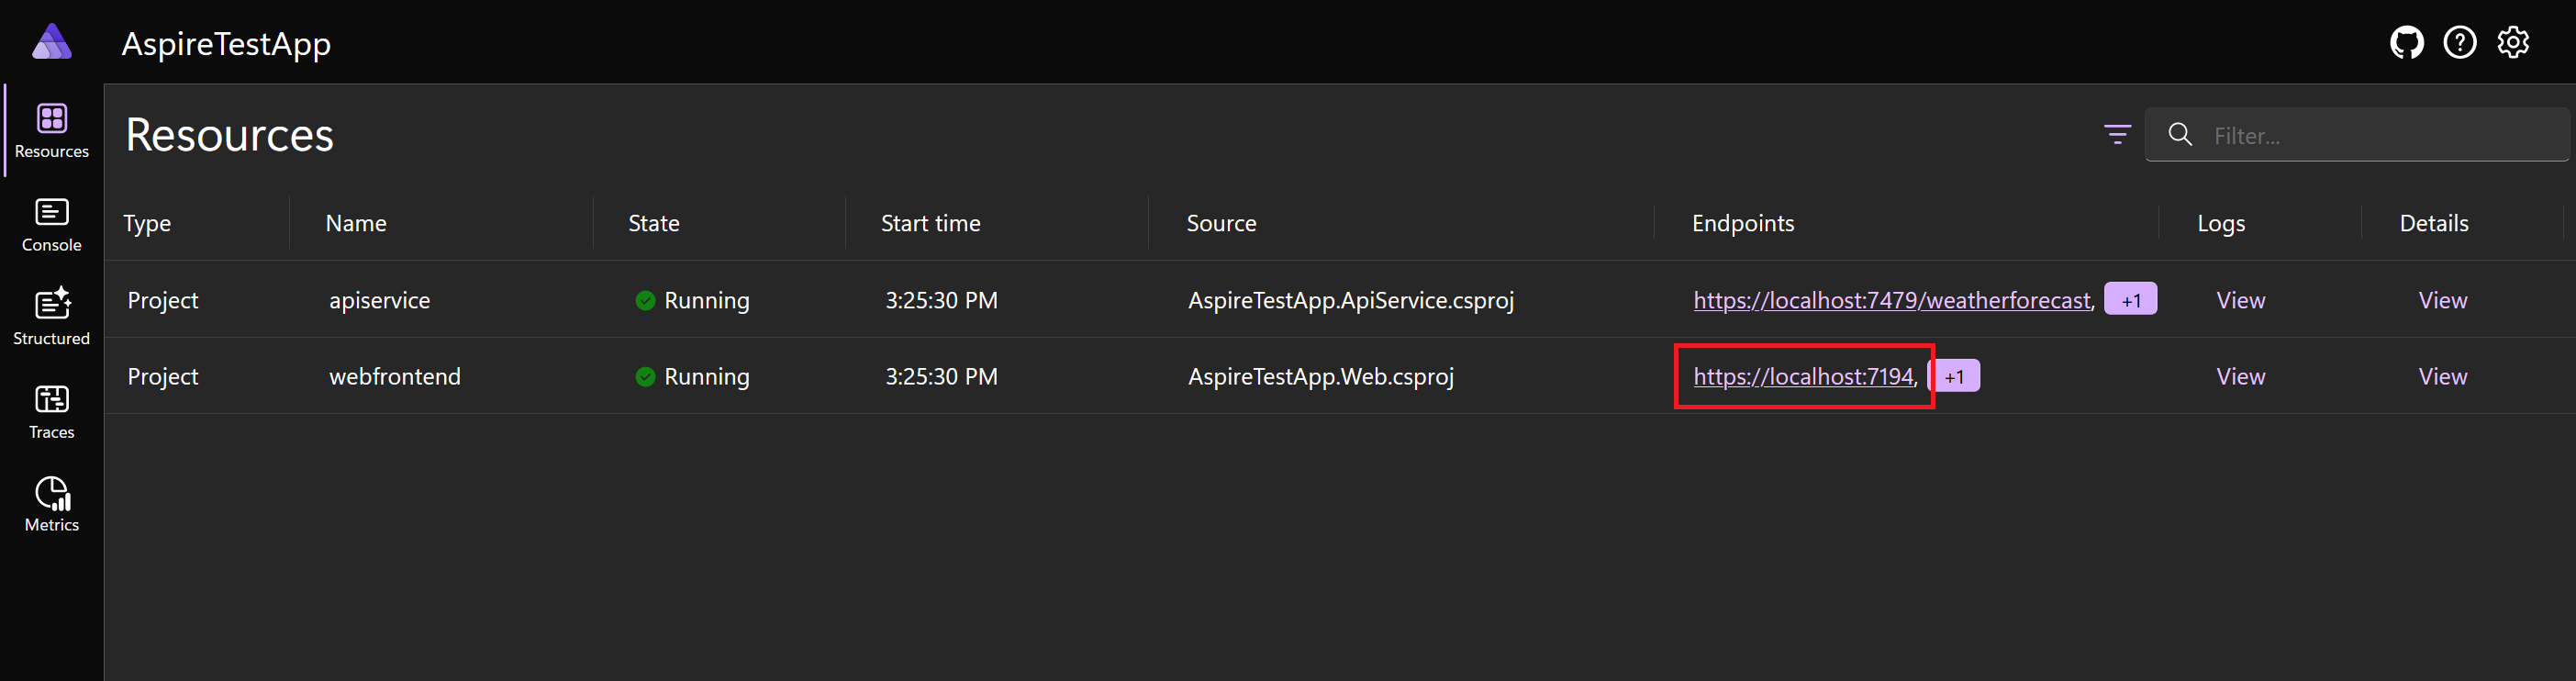Viewport: 2576px width, 681px height.
Task: Open the GitHub repository icon
Action: (x=2406, y=43)
